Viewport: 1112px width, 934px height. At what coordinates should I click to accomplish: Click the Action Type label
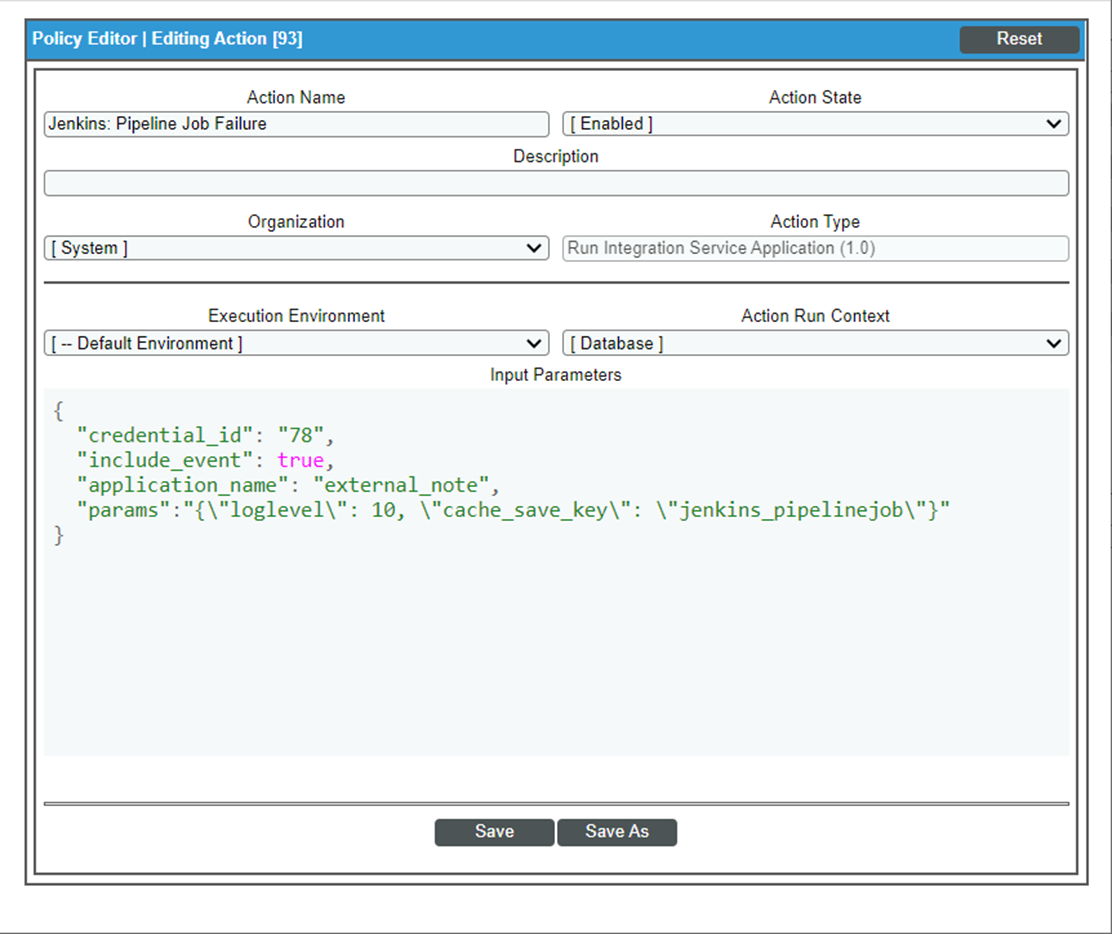click(816, 222)
